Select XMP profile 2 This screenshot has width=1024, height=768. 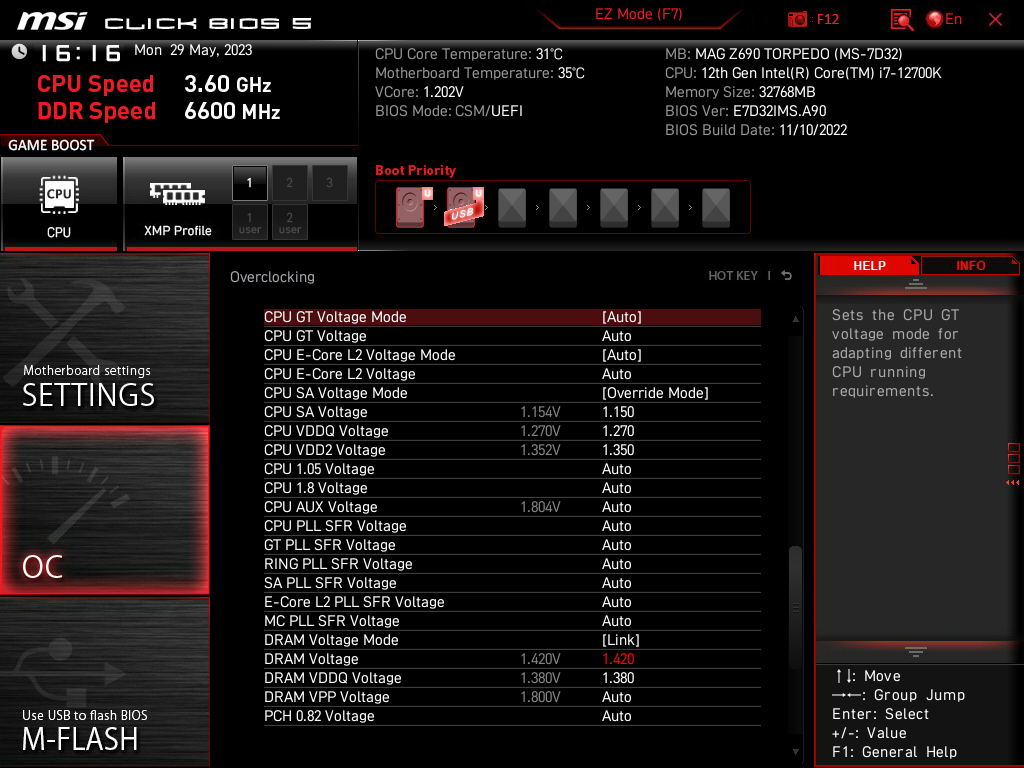pos(289,183)
